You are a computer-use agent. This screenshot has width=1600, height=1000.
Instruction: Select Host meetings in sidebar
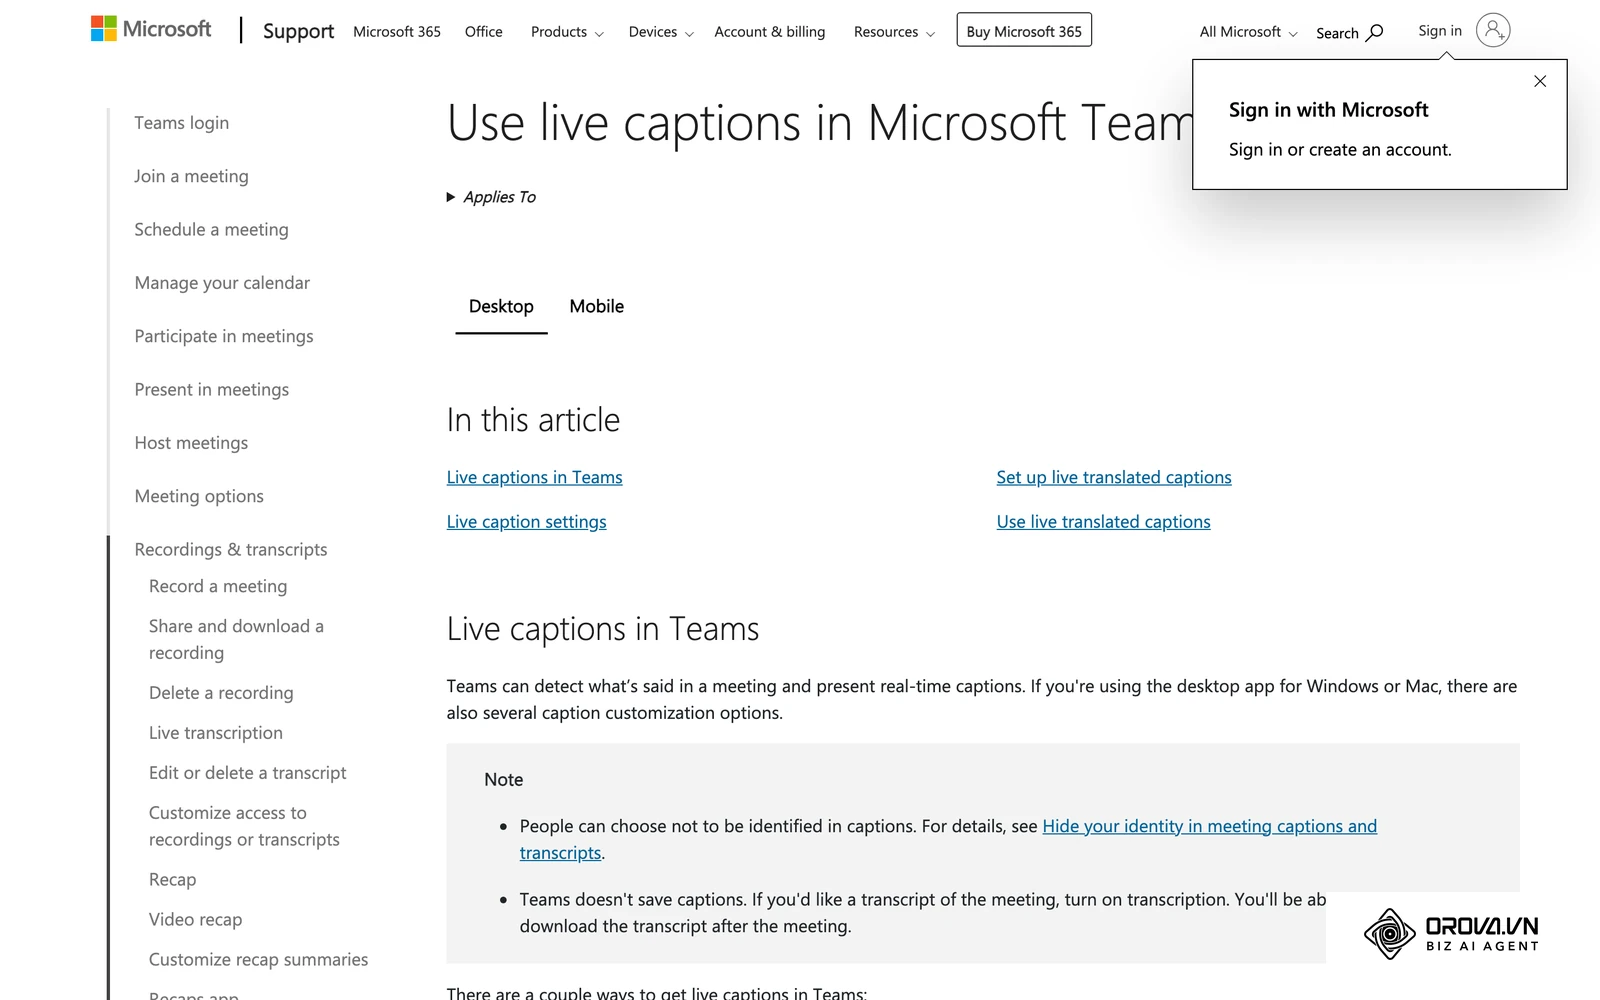coord(191,443)
